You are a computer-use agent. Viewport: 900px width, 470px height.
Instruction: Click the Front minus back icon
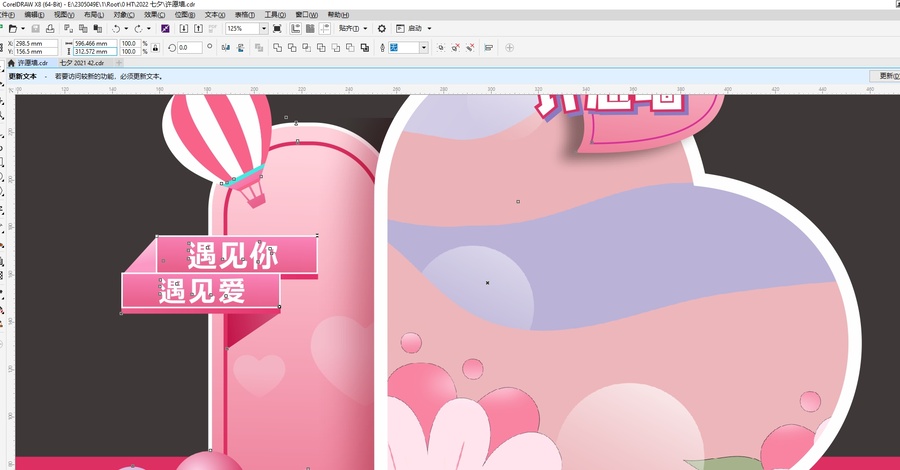coord(336,48)
